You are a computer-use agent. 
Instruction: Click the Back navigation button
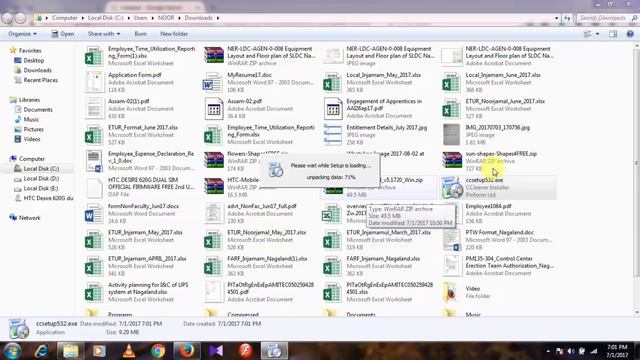tap(7, 18)
